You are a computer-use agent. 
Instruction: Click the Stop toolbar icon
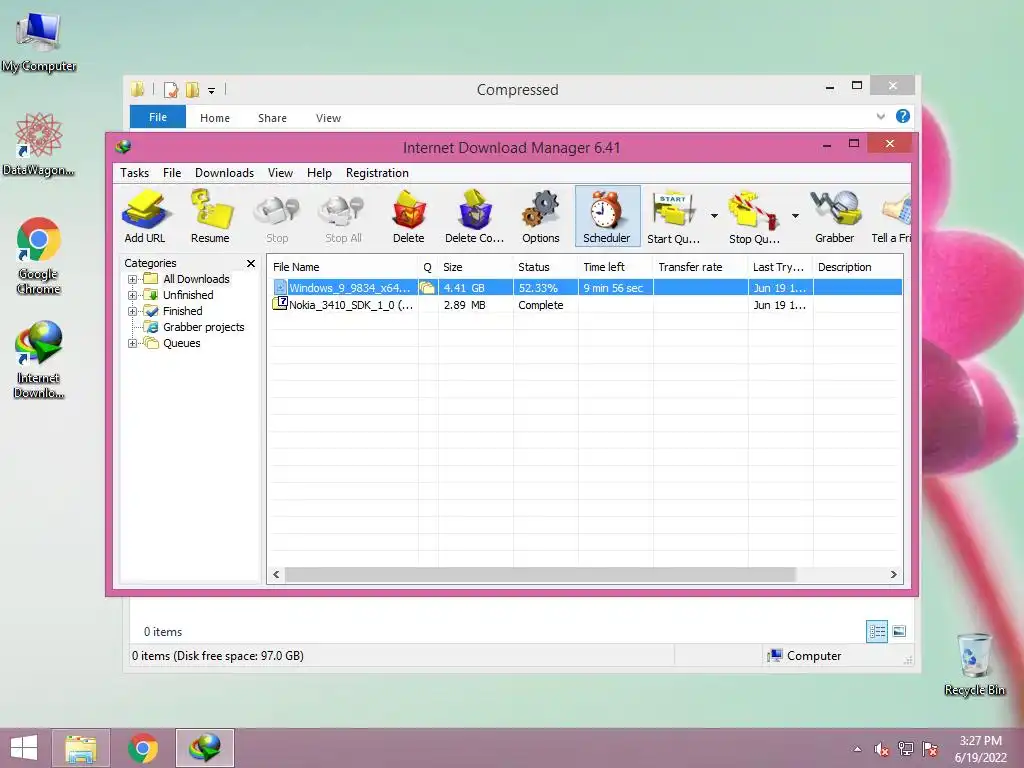pos(277,217)
